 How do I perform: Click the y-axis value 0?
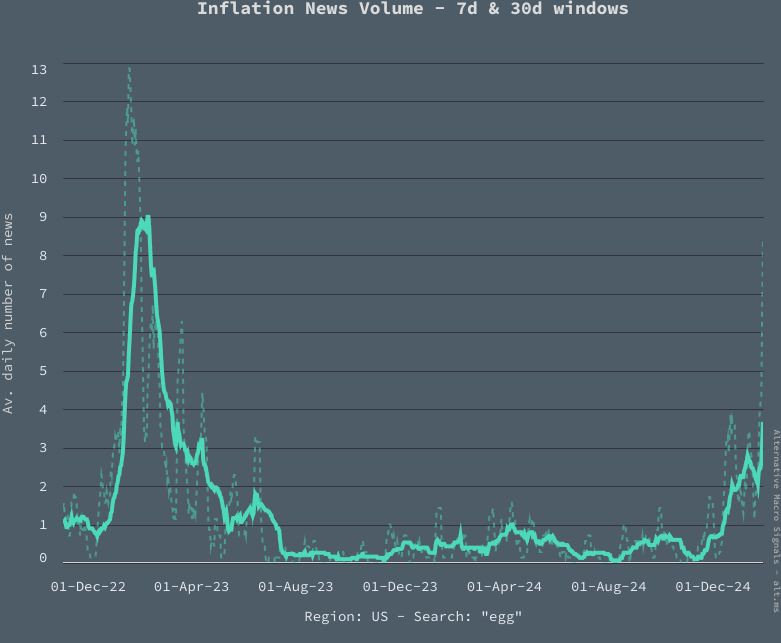click(43, 558)
